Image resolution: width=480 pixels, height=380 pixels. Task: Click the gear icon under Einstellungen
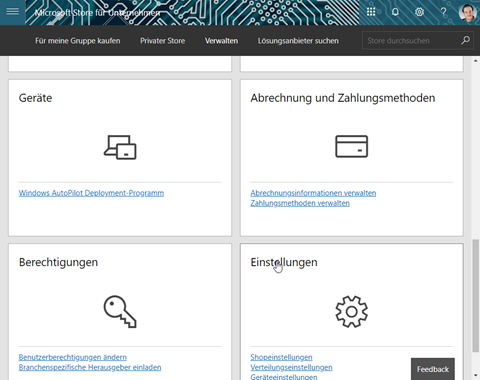352,312
